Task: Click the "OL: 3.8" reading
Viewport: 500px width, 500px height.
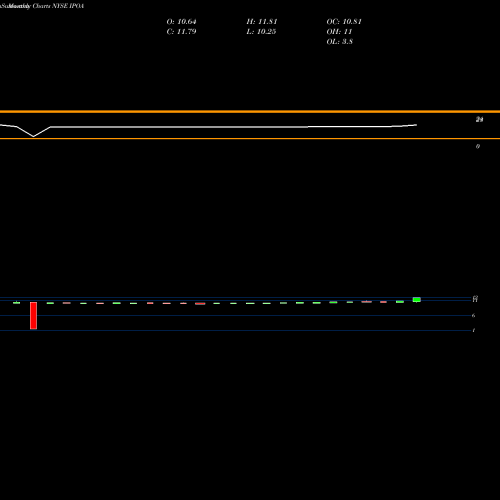Action: (339, 41)
